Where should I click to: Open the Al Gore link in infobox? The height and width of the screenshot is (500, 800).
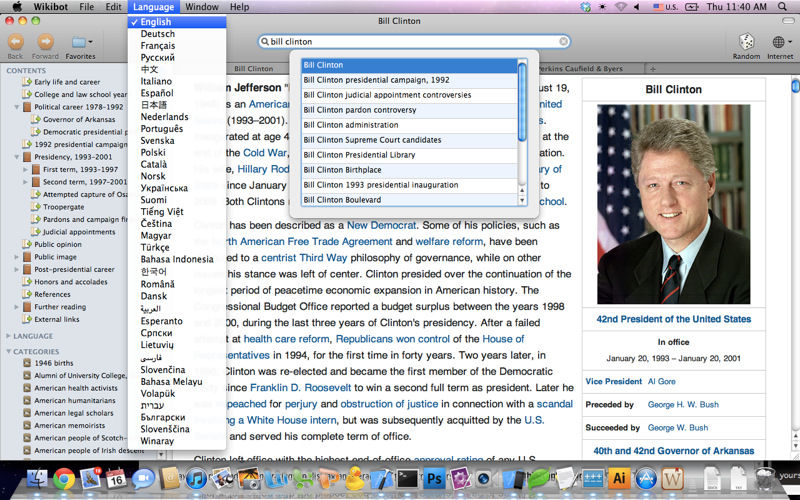tap(661, 381)
